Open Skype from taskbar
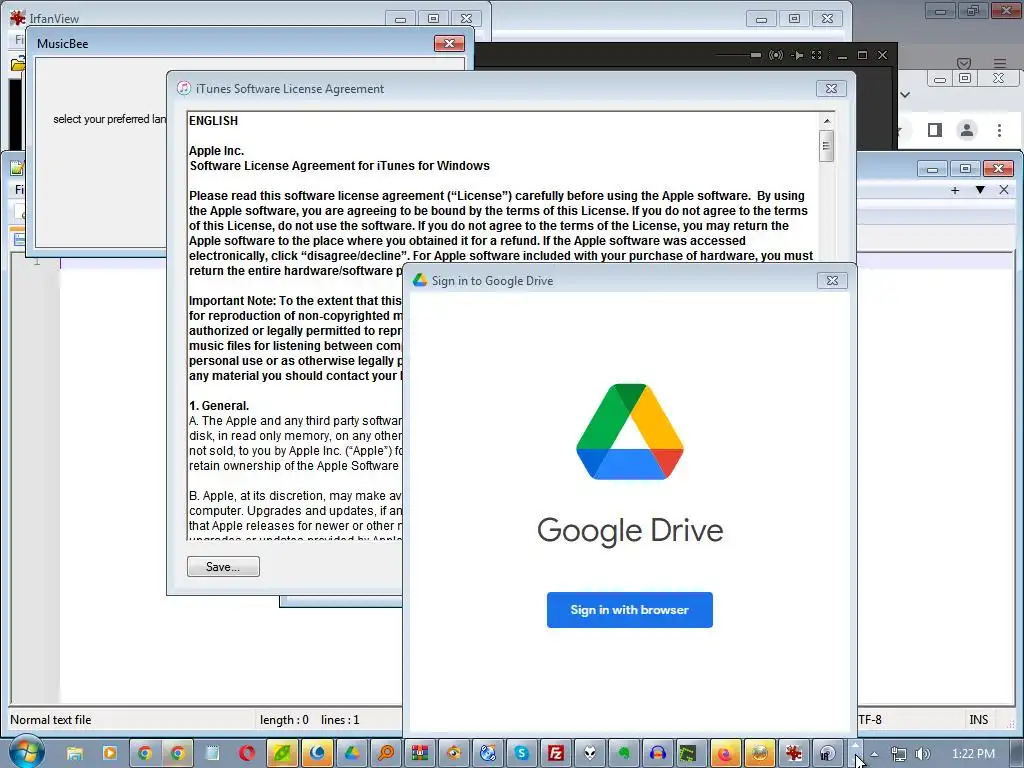The image size is (1024, 768). coord(522,754)
